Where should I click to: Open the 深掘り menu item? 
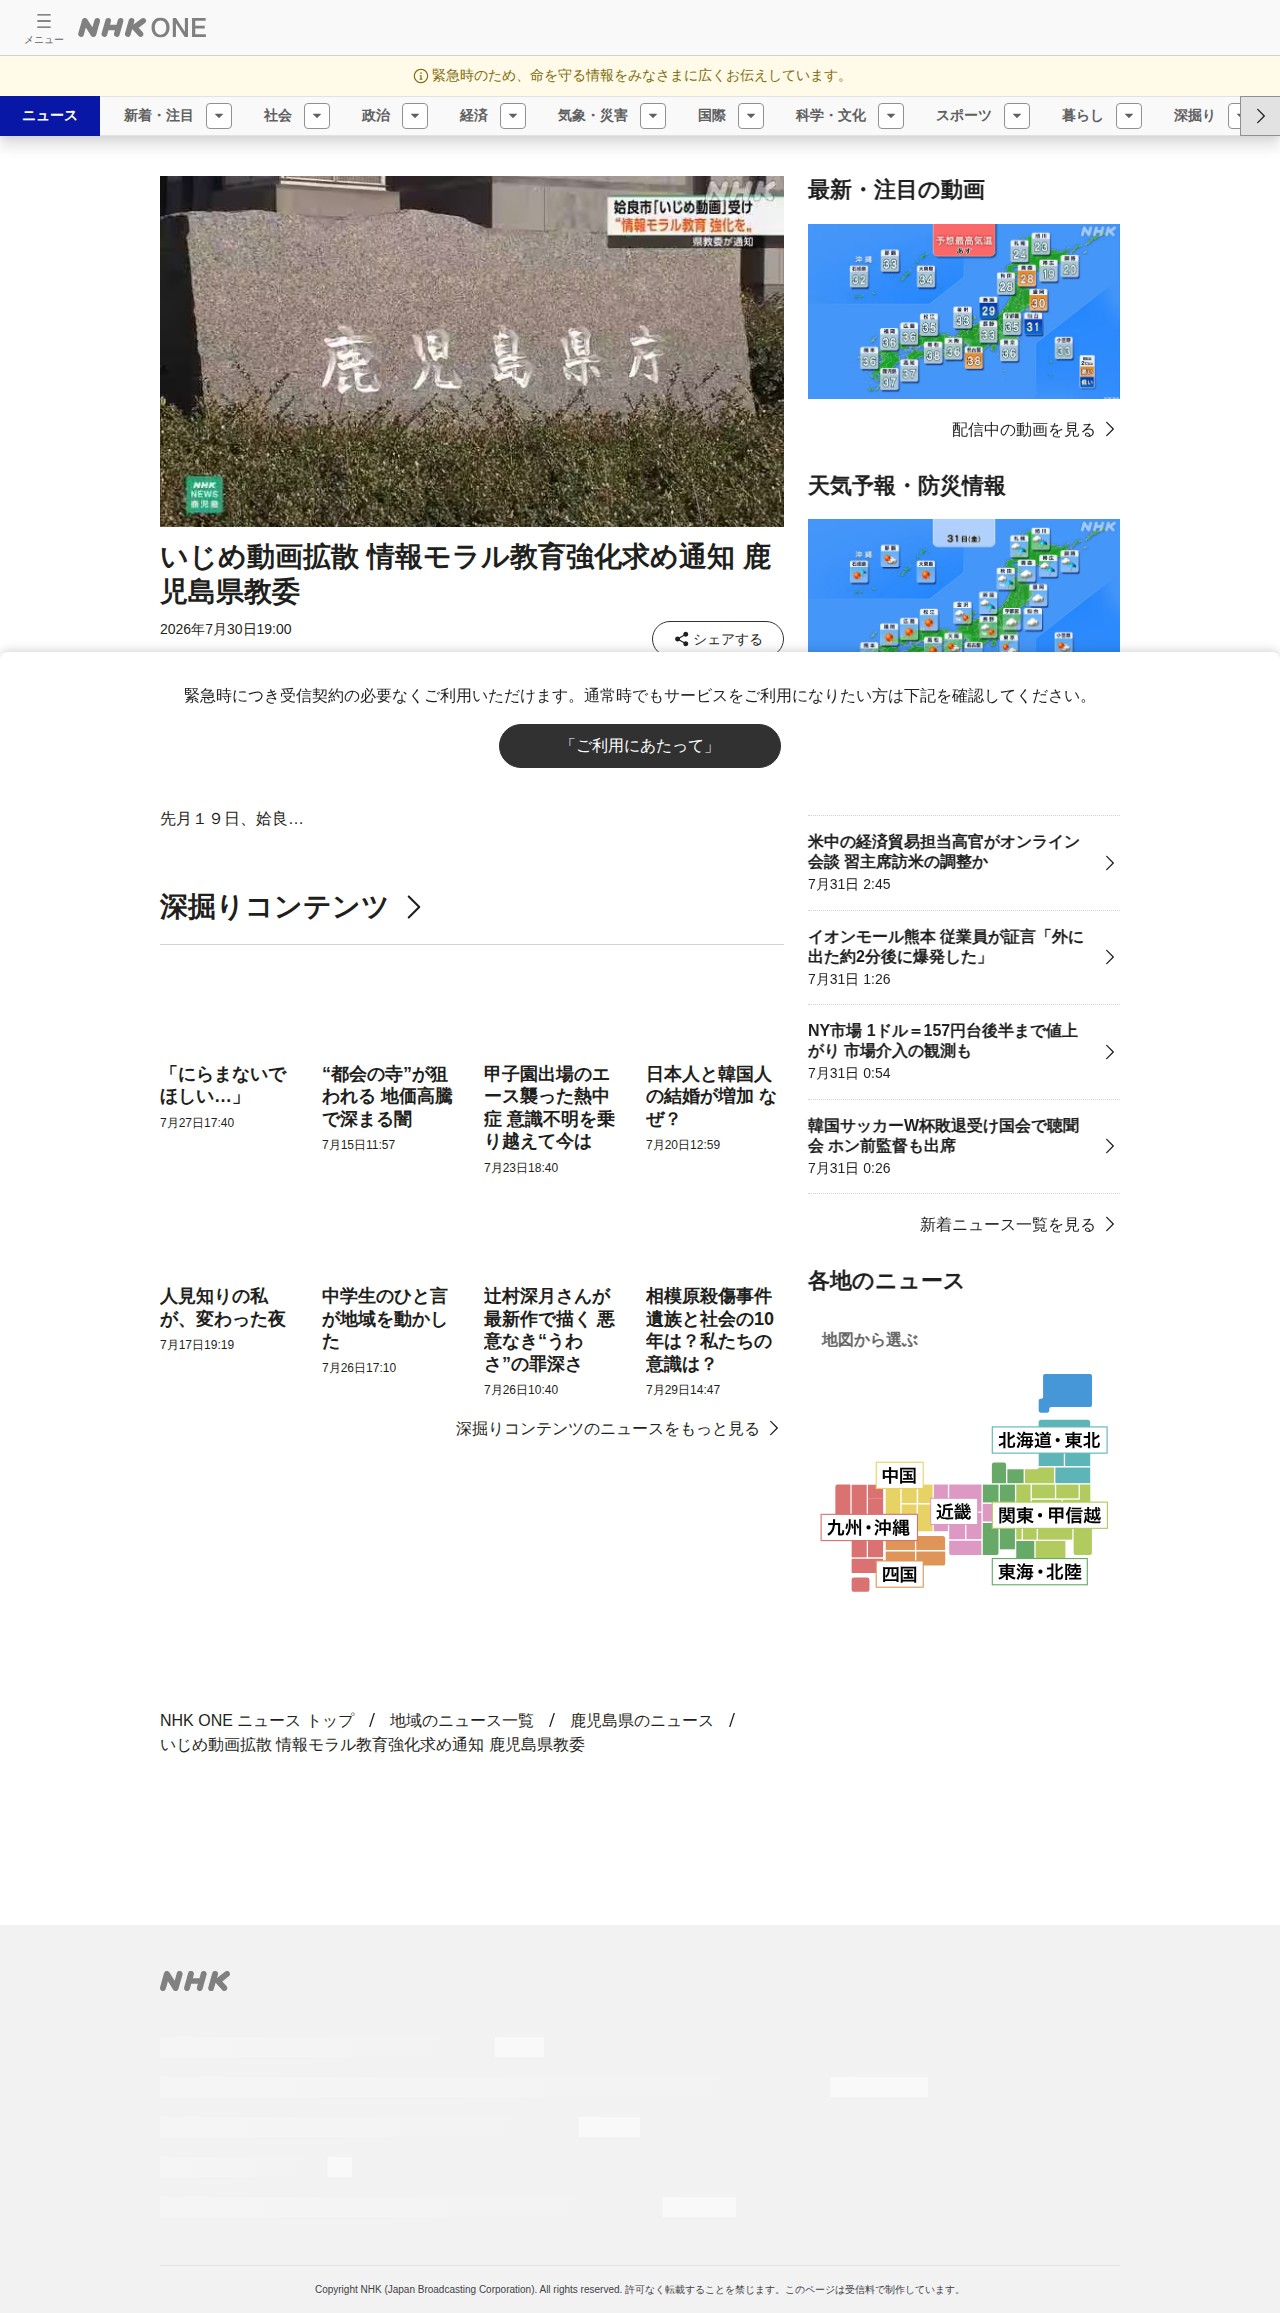point(1194,116)
